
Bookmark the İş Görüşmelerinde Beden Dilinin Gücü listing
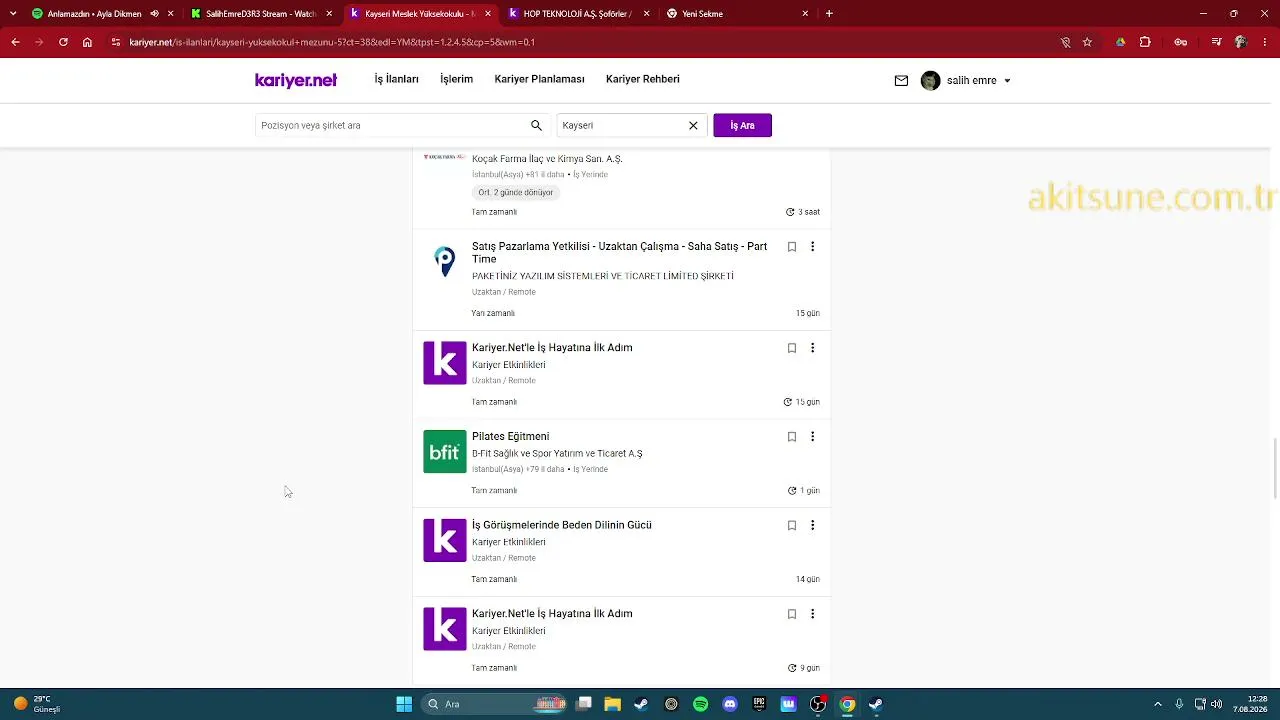pos(792,526)
